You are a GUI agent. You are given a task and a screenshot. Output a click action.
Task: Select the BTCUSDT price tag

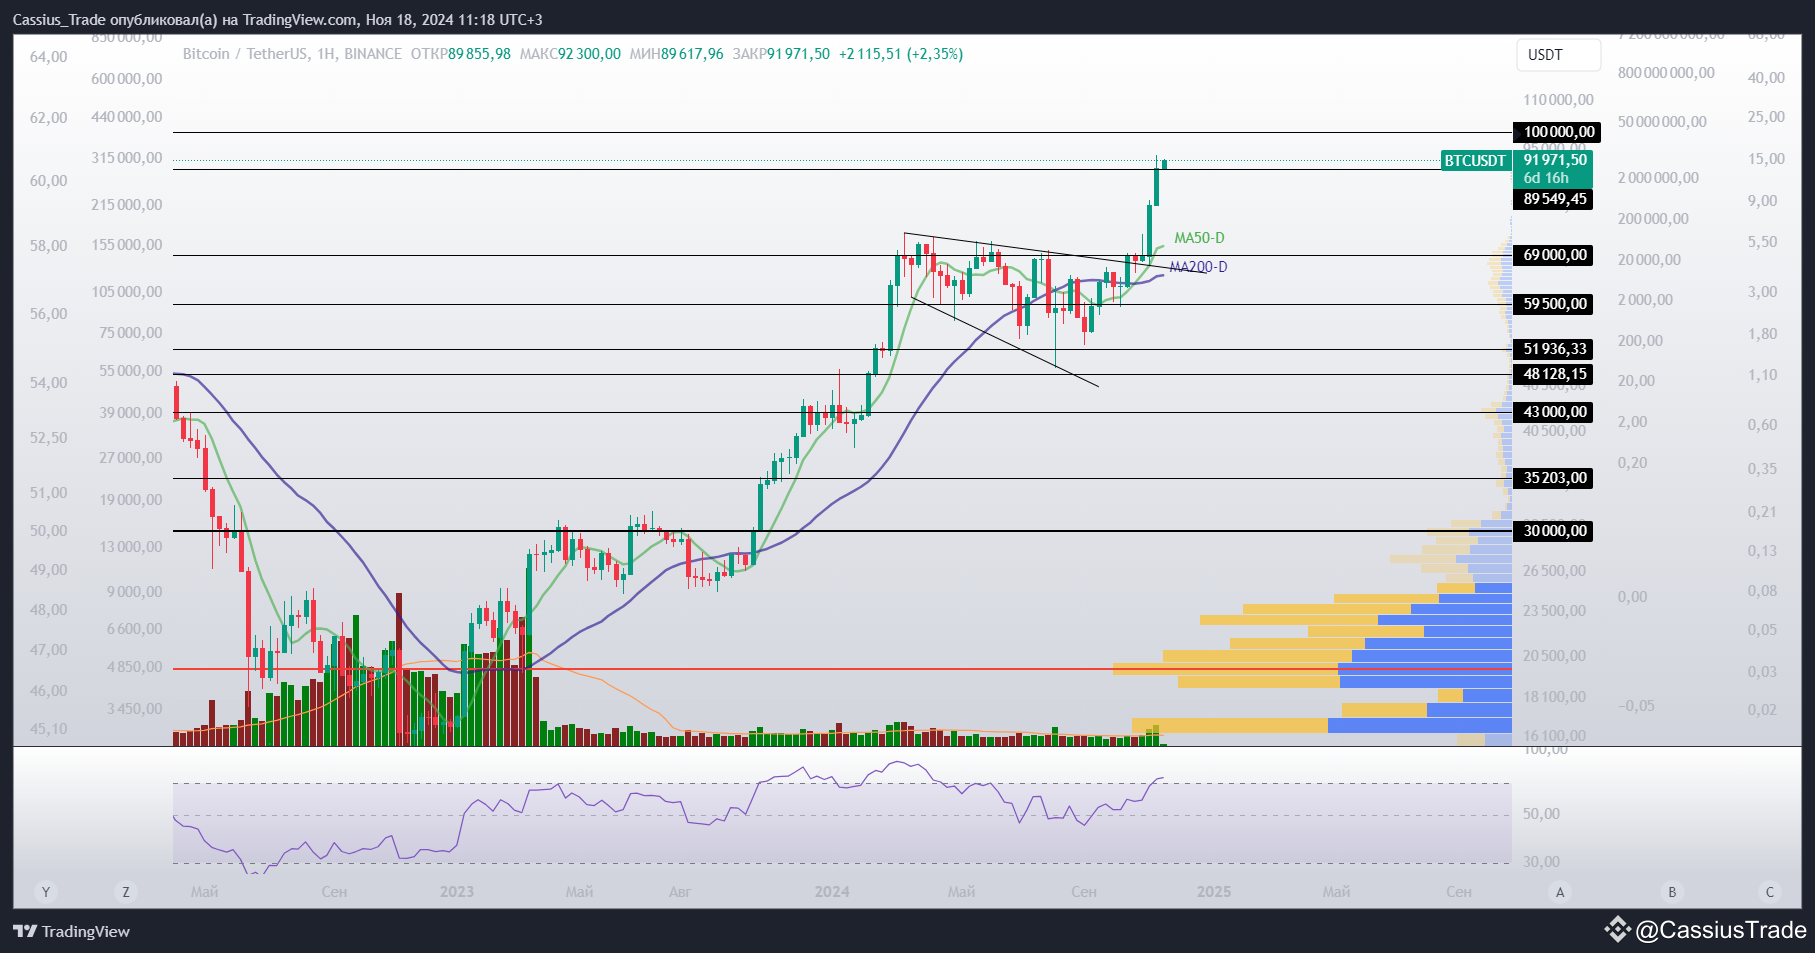coord(1475,160)
